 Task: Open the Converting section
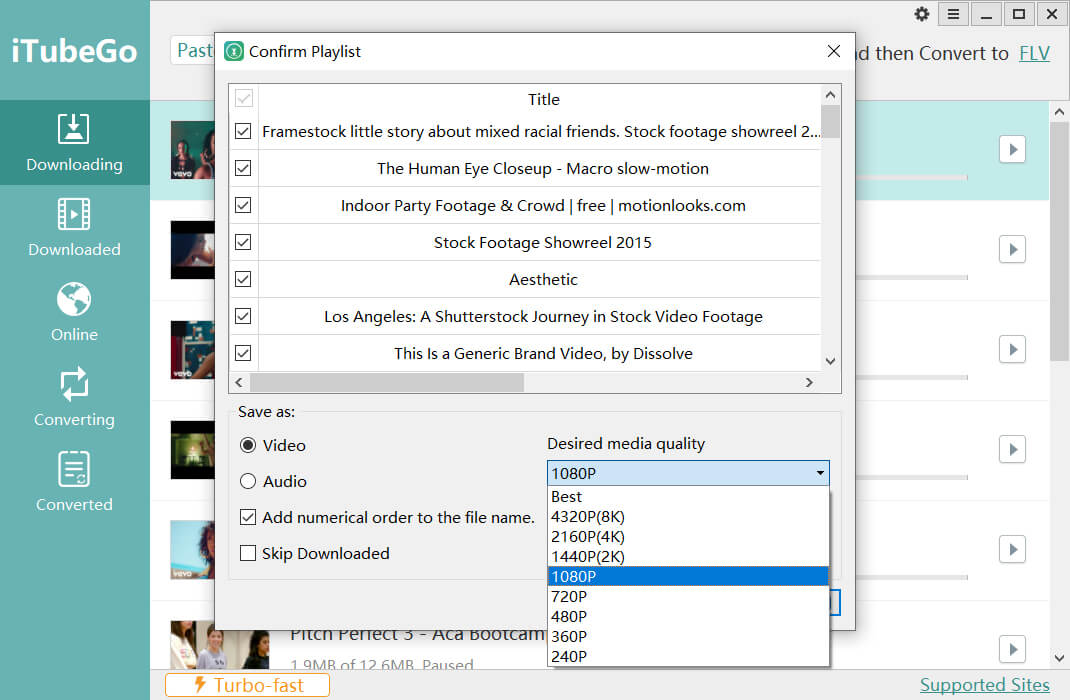tap(74, 397)
